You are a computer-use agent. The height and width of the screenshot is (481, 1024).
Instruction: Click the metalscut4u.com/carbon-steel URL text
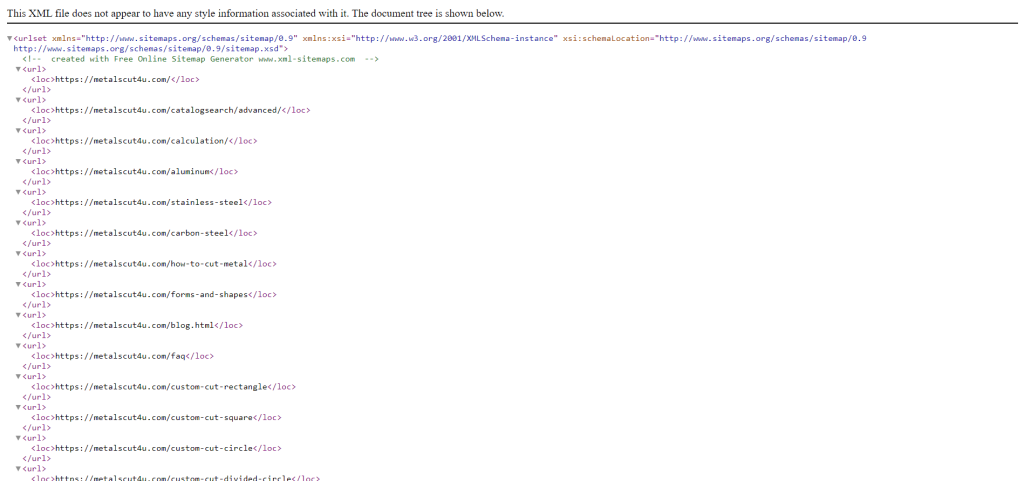click(x=142, y=233)
